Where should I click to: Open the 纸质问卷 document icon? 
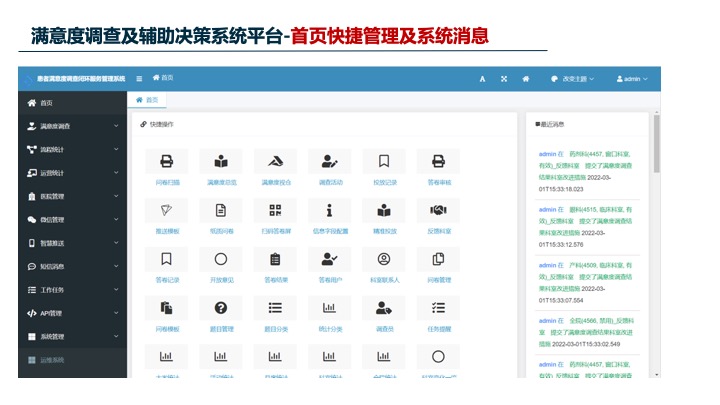pyautogui.click(x=221, y=210)
